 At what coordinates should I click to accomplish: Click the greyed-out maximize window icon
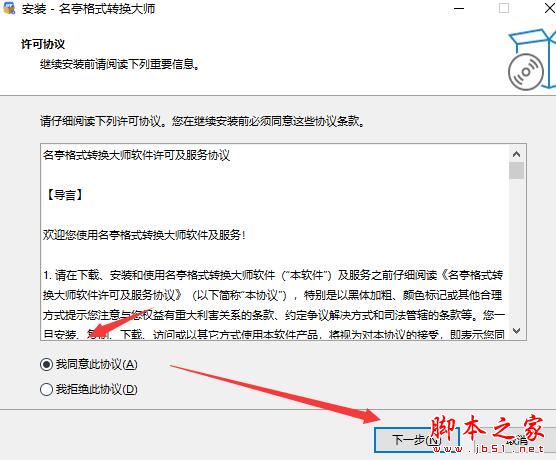[504, 8]
